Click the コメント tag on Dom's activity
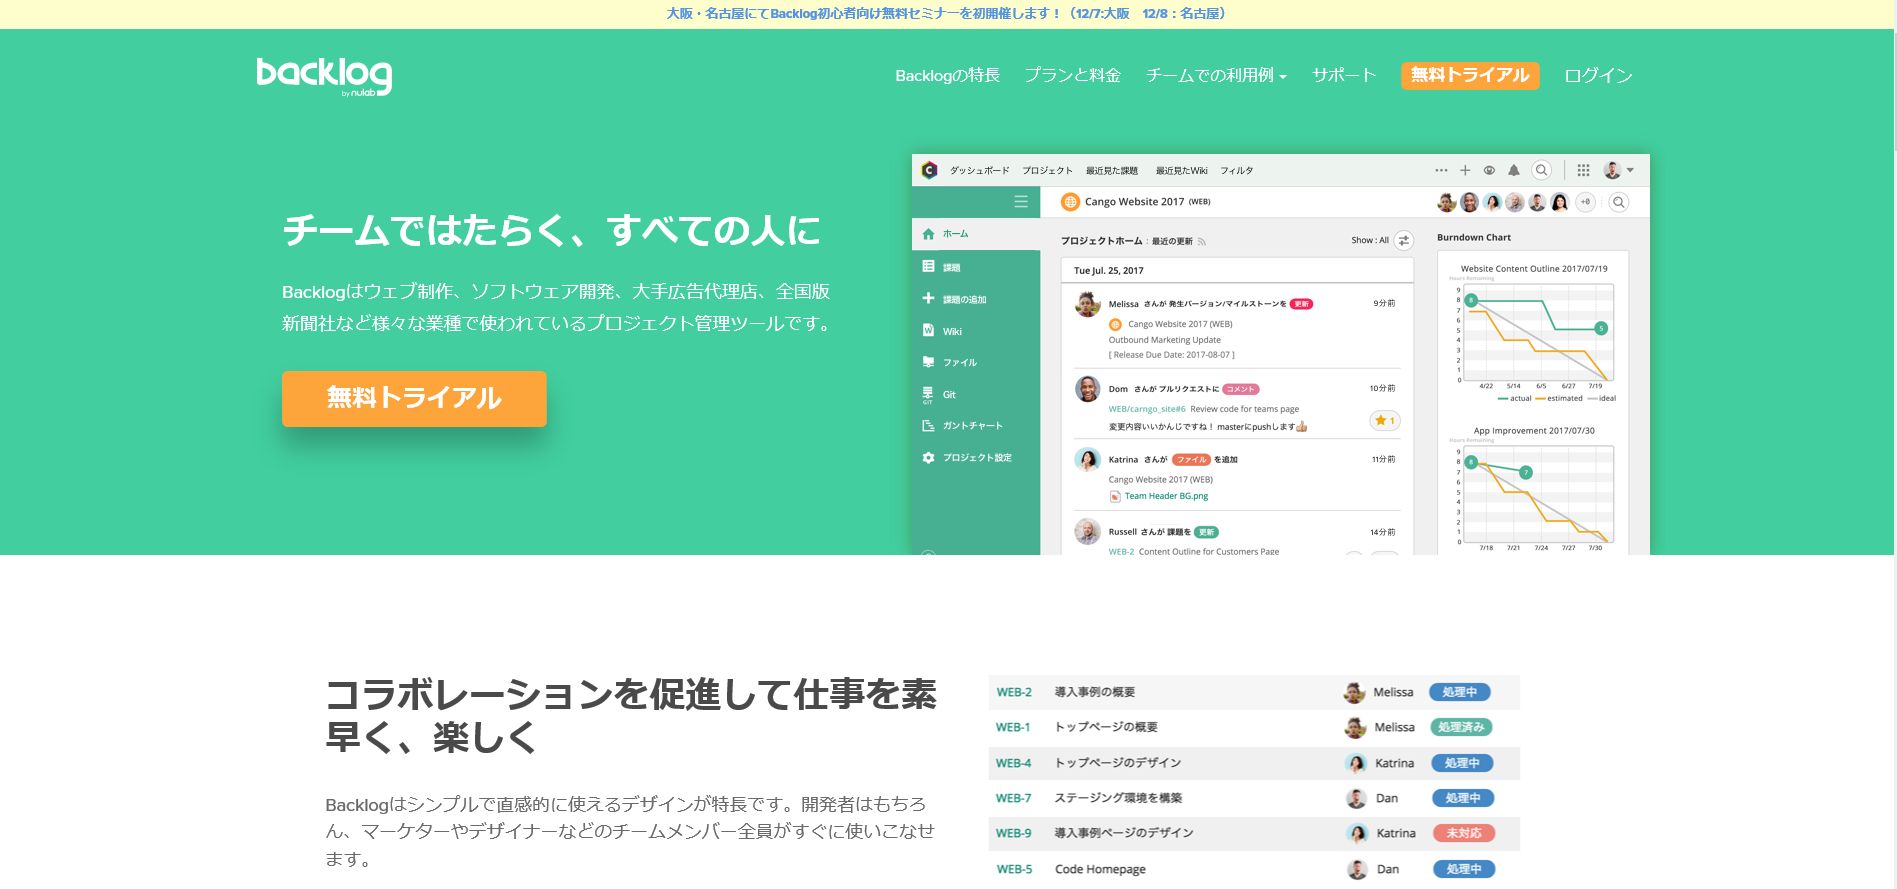The width and height of the screenshot is (1897, 889). (1241, 389)
